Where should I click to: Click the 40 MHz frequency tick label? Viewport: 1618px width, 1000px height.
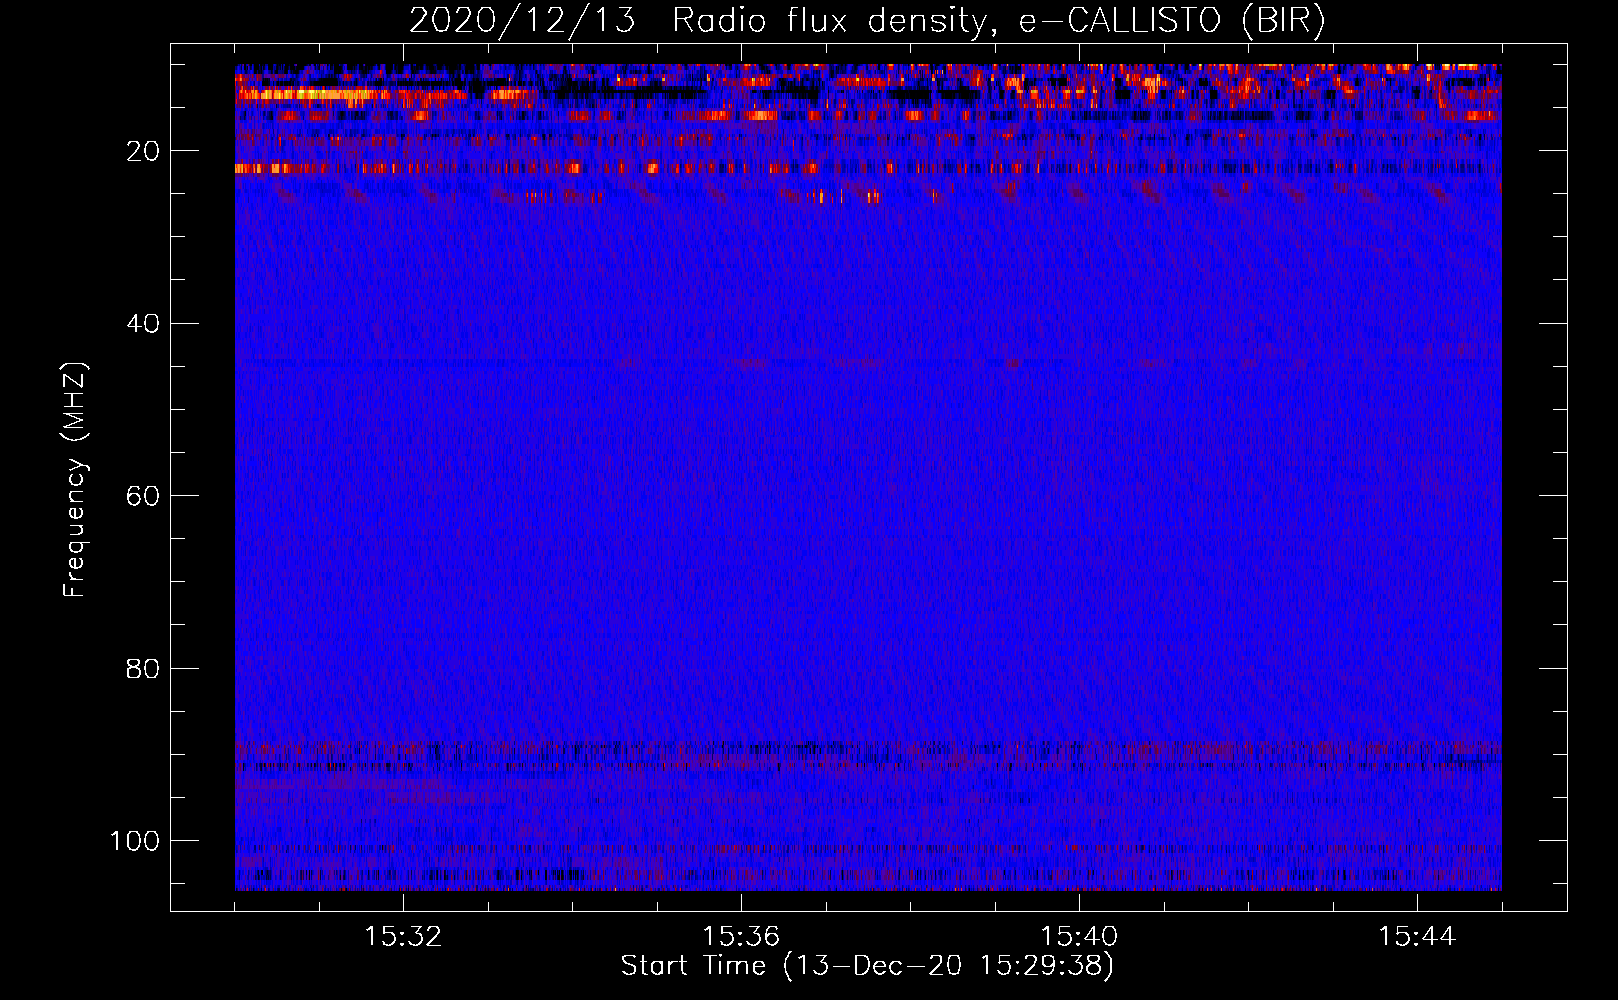pos(143,324)
